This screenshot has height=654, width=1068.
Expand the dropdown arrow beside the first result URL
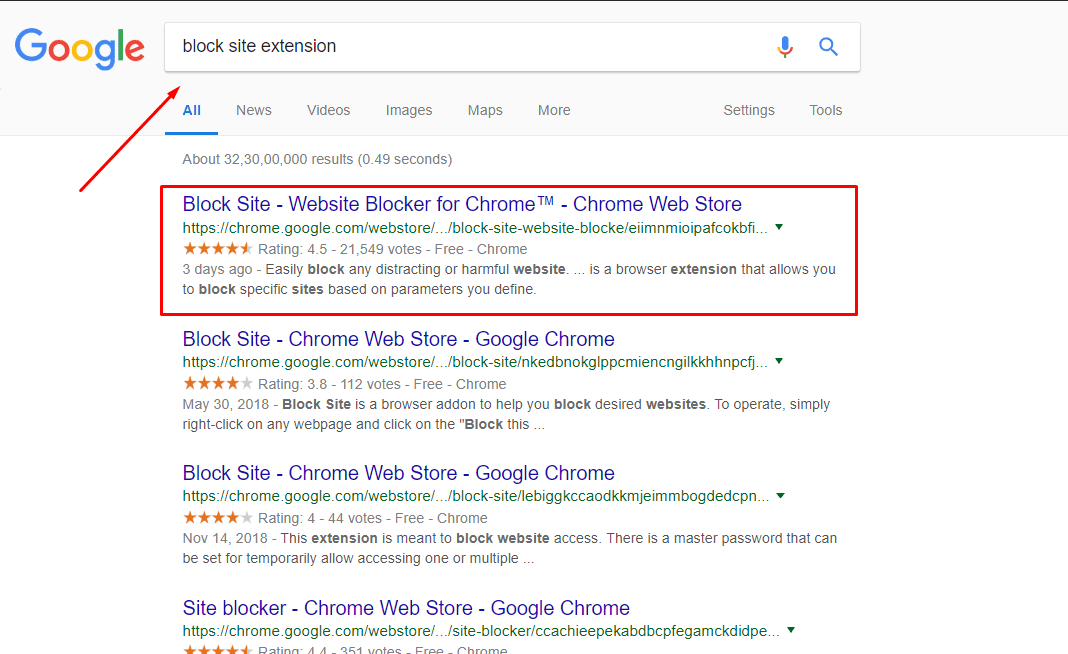779,228
